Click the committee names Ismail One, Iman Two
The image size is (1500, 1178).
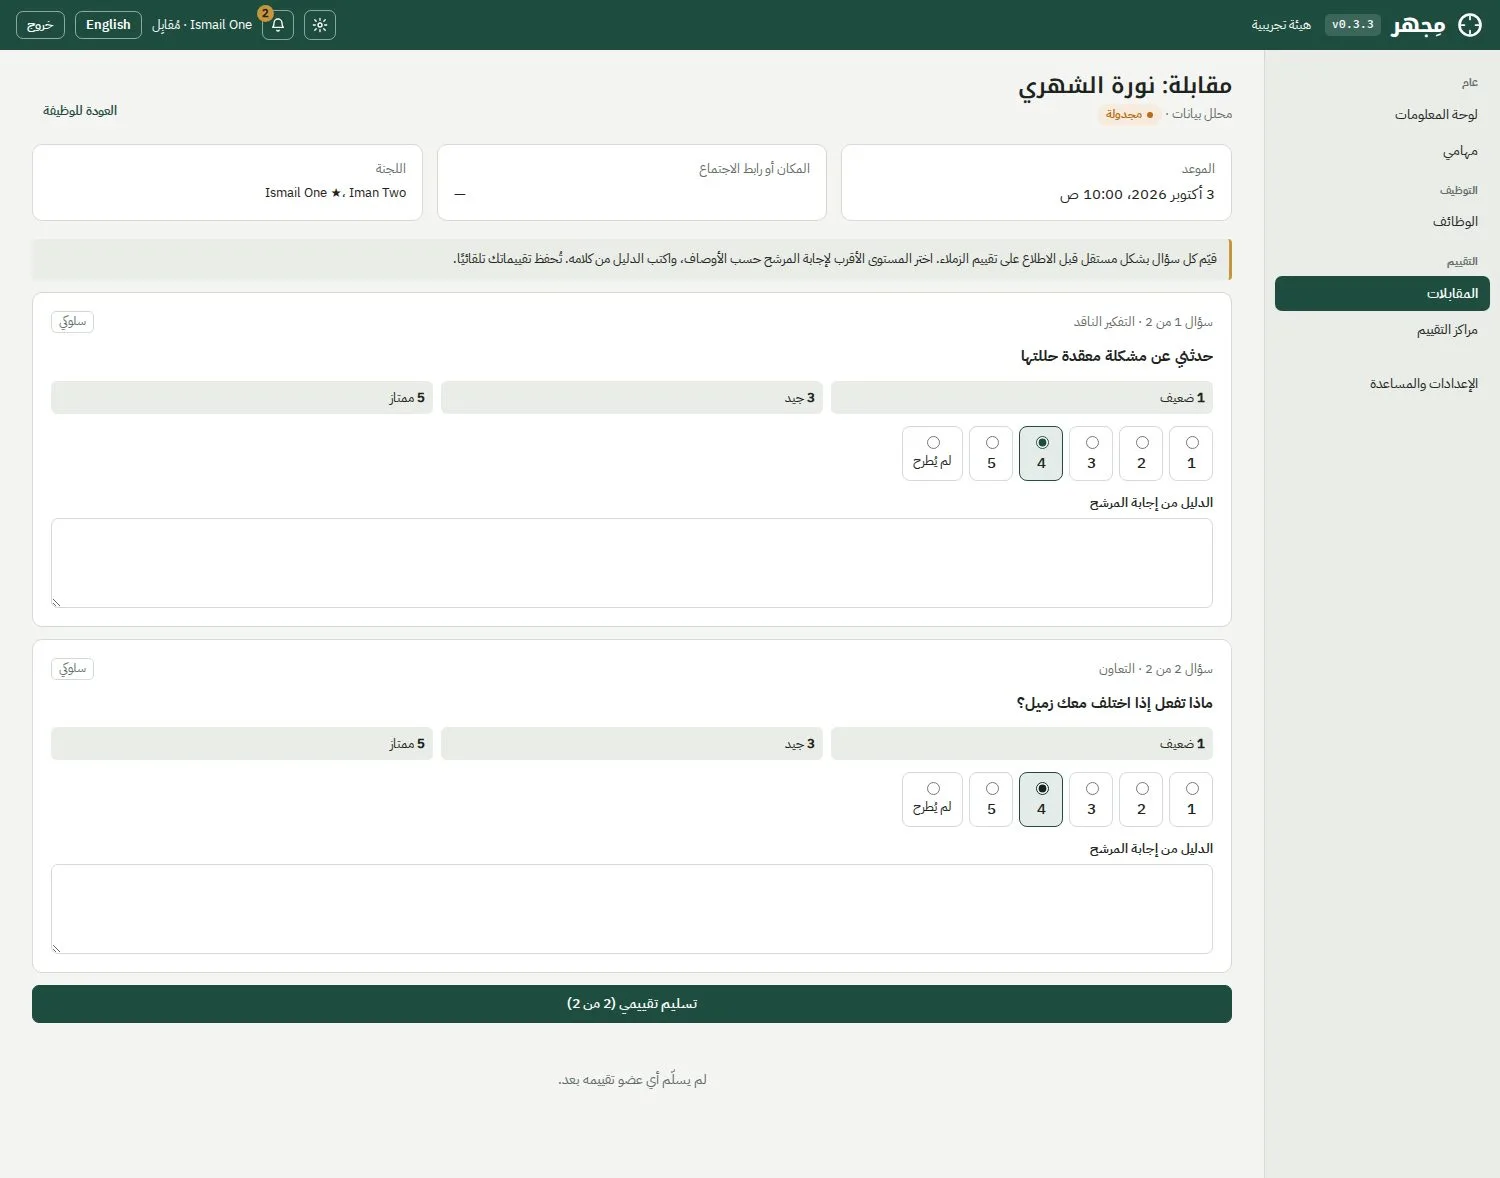coord(336,193)
